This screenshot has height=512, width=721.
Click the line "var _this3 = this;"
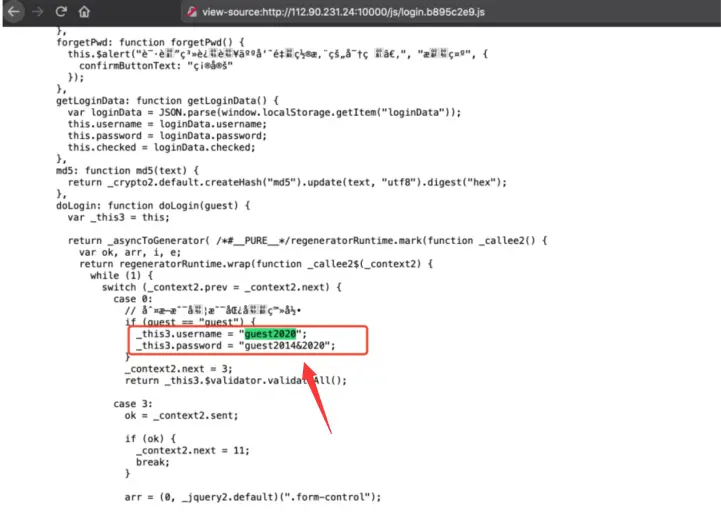click(119, 217)
